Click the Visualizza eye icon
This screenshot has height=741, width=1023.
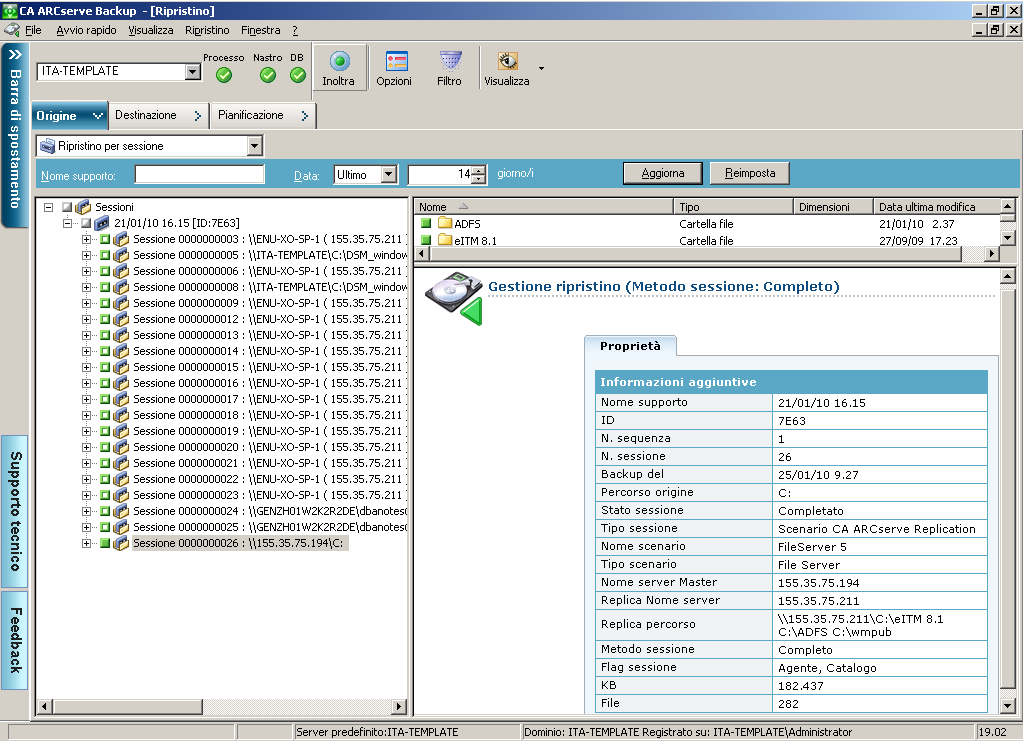click(507, 62)
